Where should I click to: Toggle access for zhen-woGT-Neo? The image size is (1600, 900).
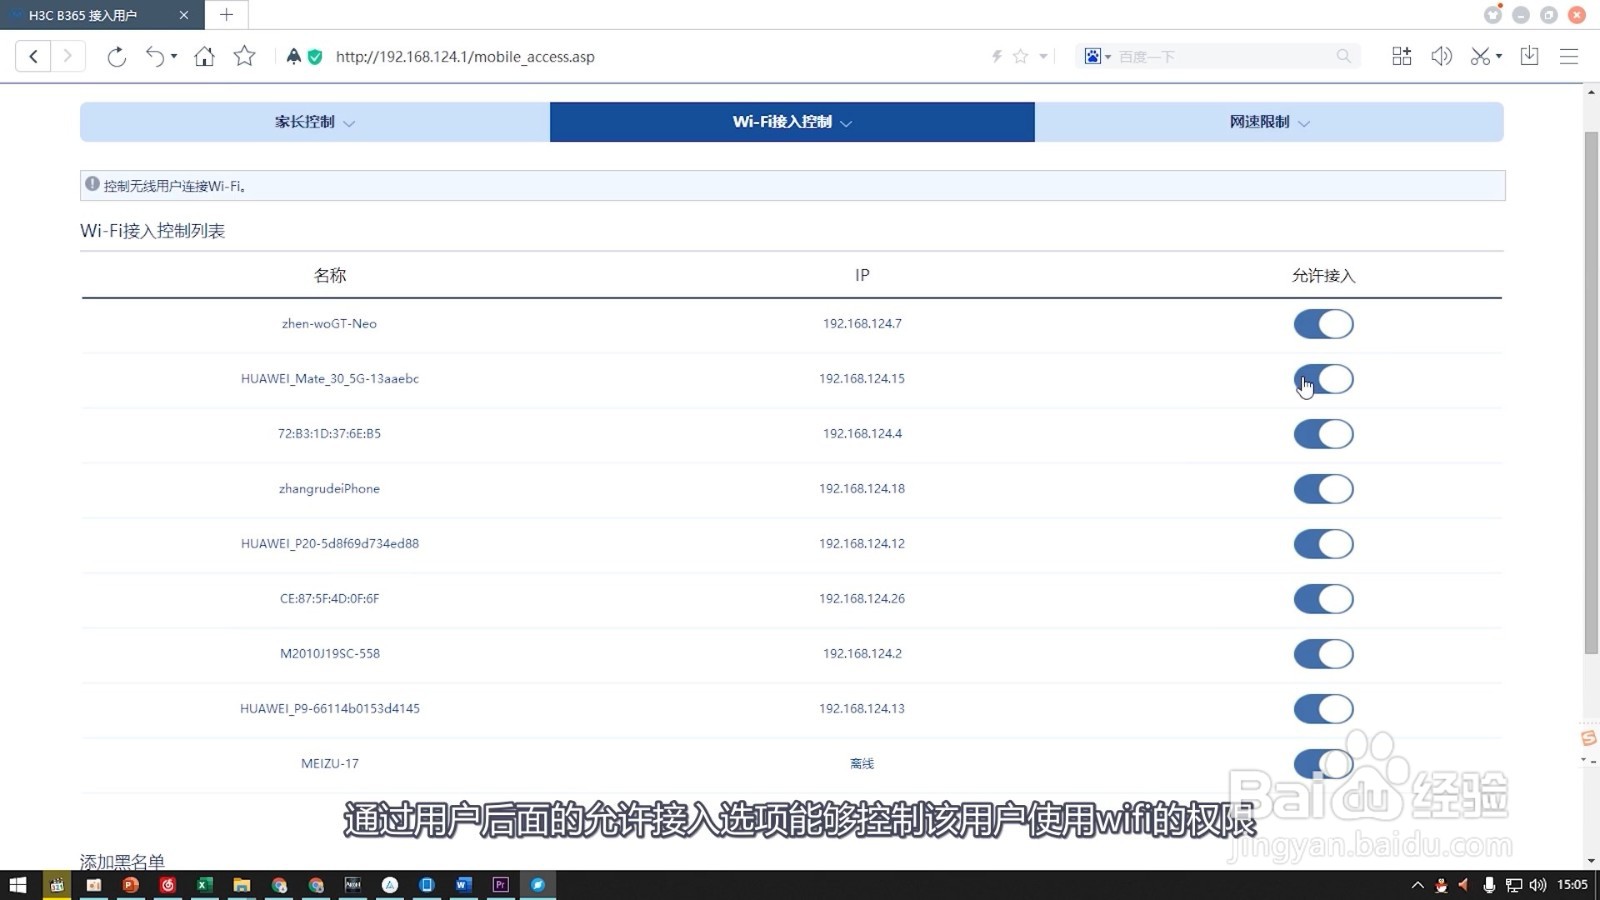(1323, 324)
